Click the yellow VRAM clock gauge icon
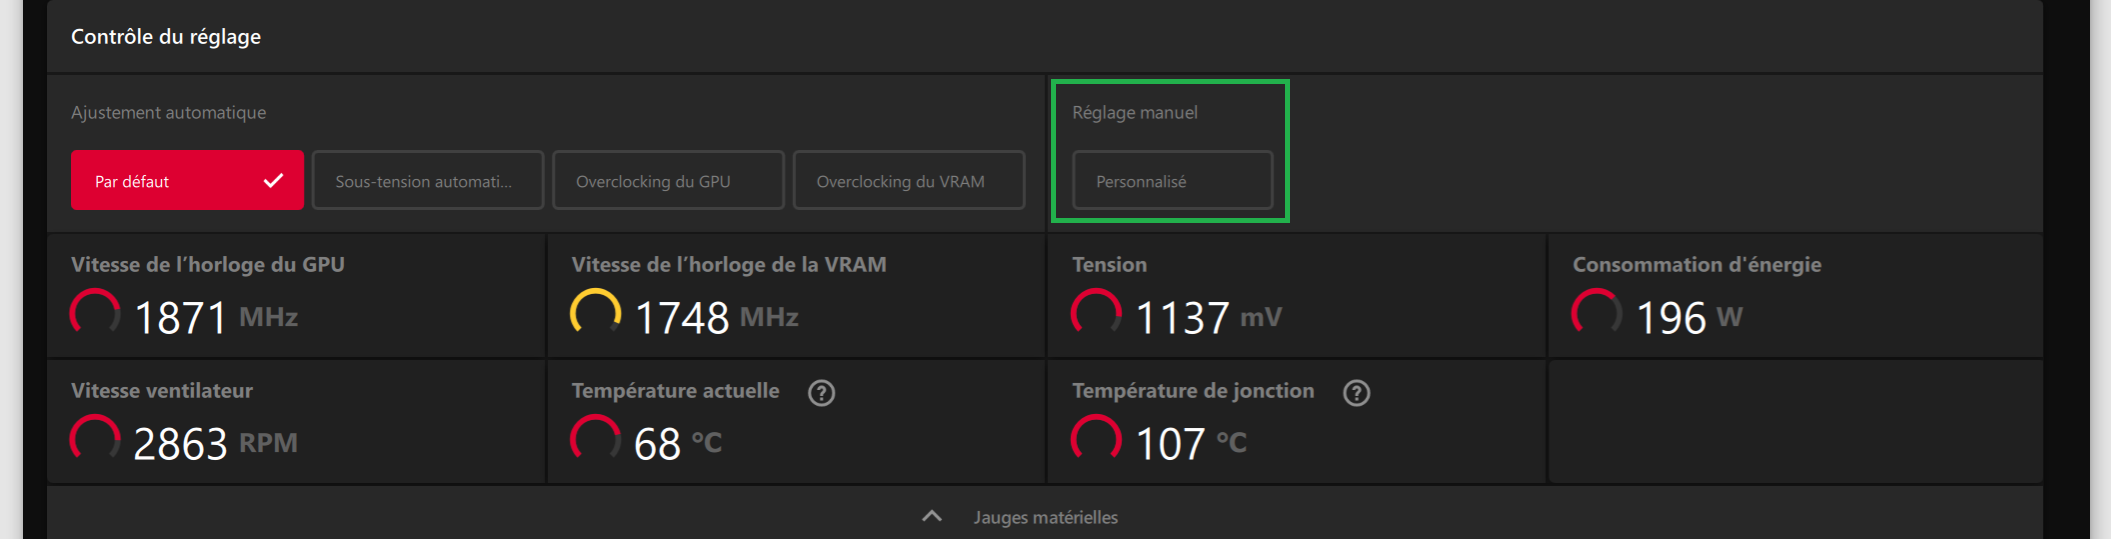Image resolution: width=2111 pixels, height=539 pixels. (x=595, y=313)
